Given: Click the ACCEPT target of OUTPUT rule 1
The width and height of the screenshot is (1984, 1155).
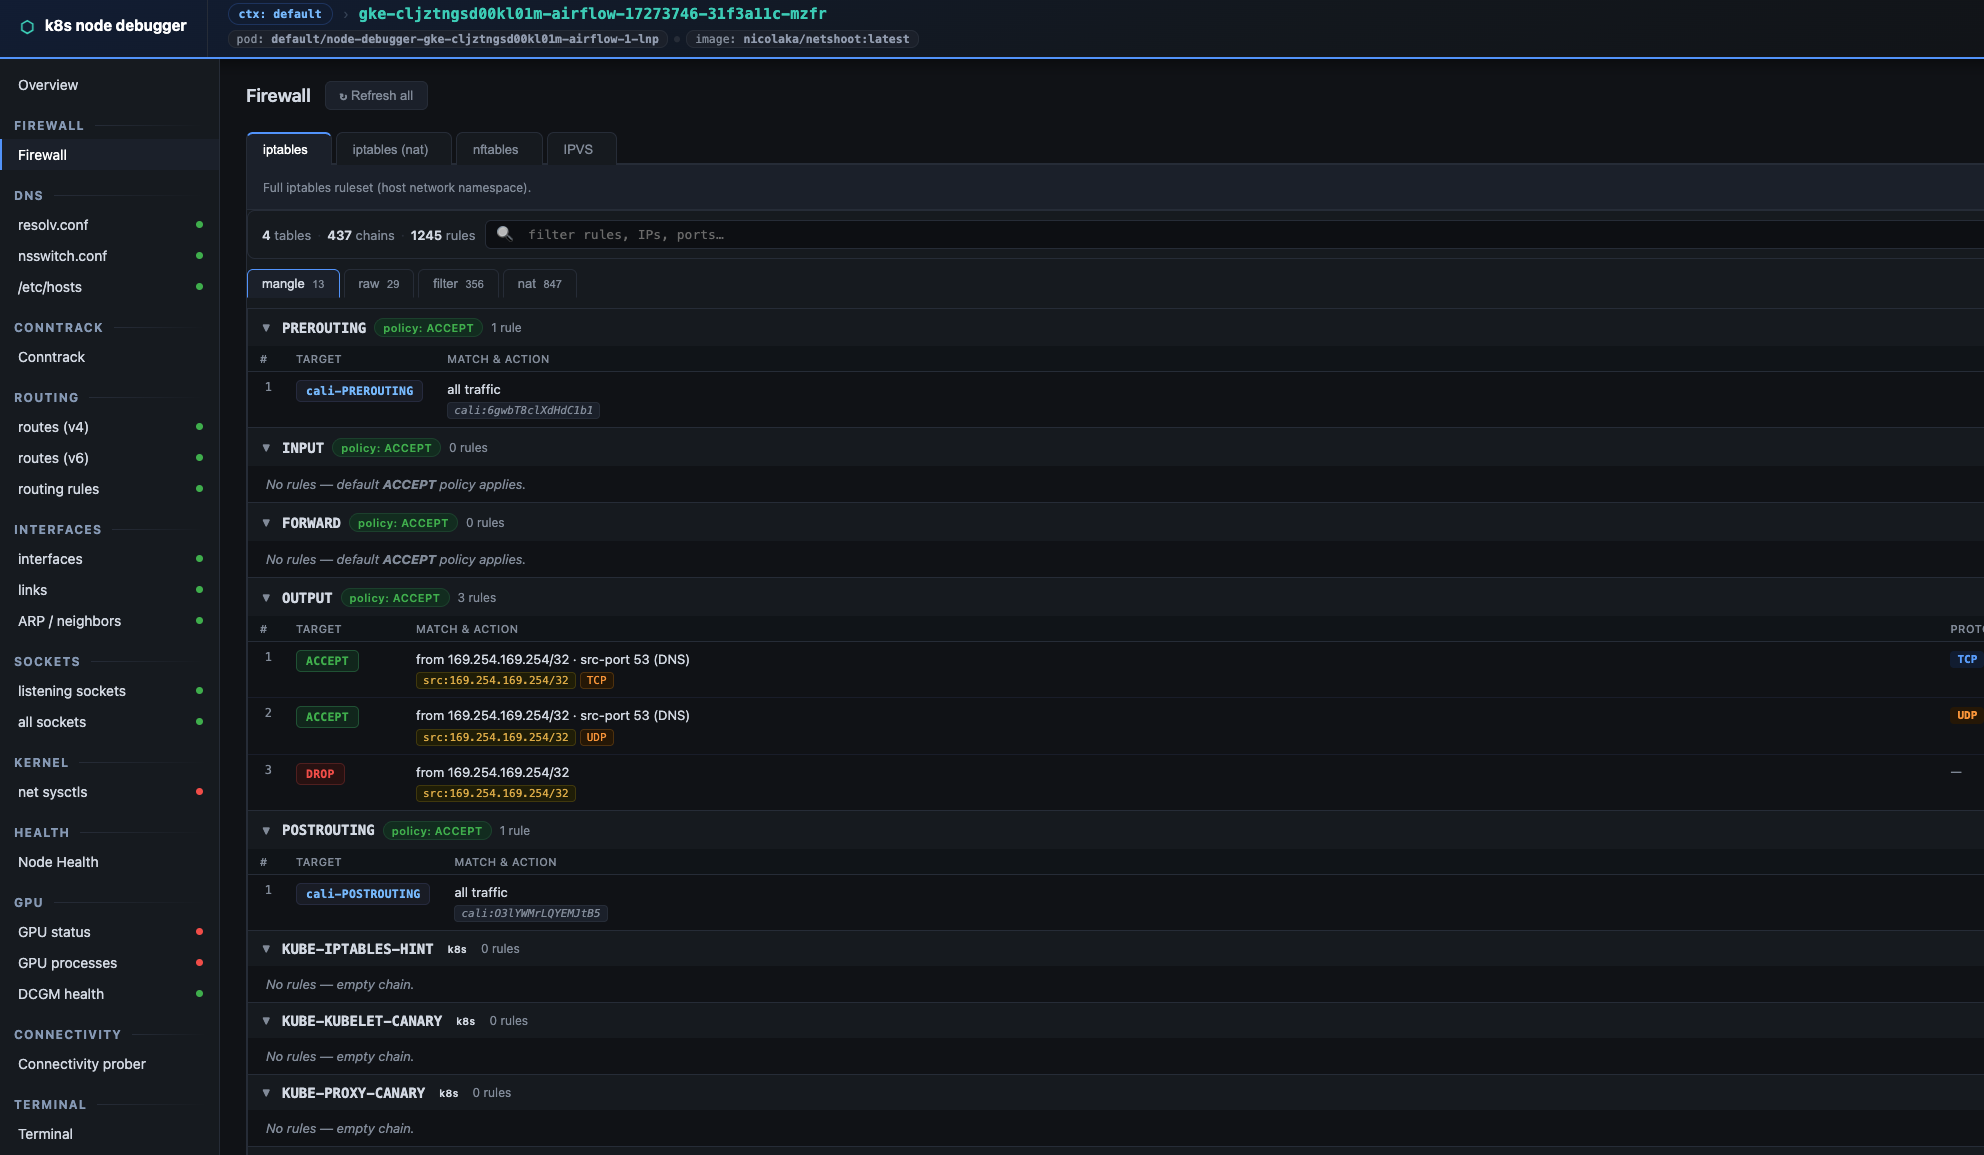Looking at the screenshot, I should (x=327, y=661).
